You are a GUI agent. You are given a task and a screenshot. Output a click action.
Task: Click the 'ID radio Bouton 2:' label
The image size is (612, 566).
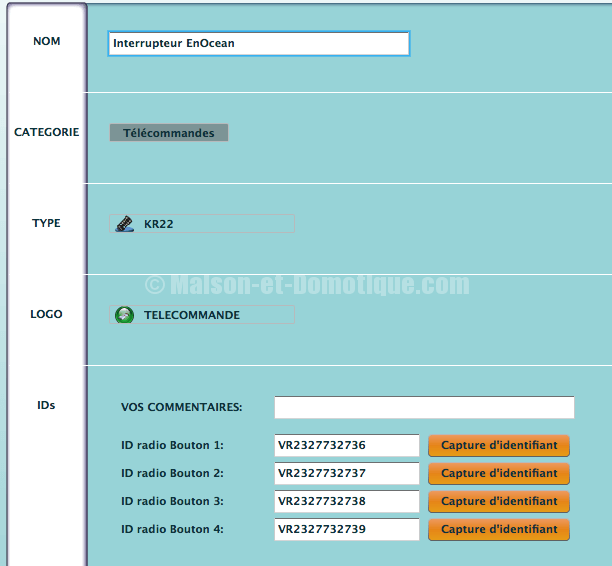click(x=172, y=473)
